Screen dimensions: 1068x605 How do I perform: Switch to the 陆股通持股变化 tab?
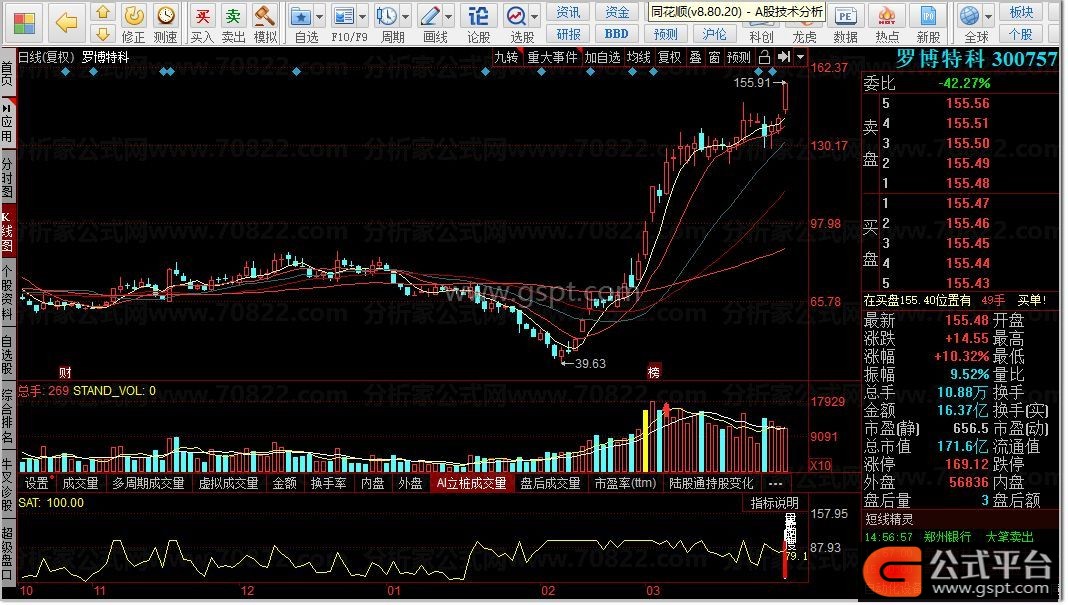click(711, 483)
